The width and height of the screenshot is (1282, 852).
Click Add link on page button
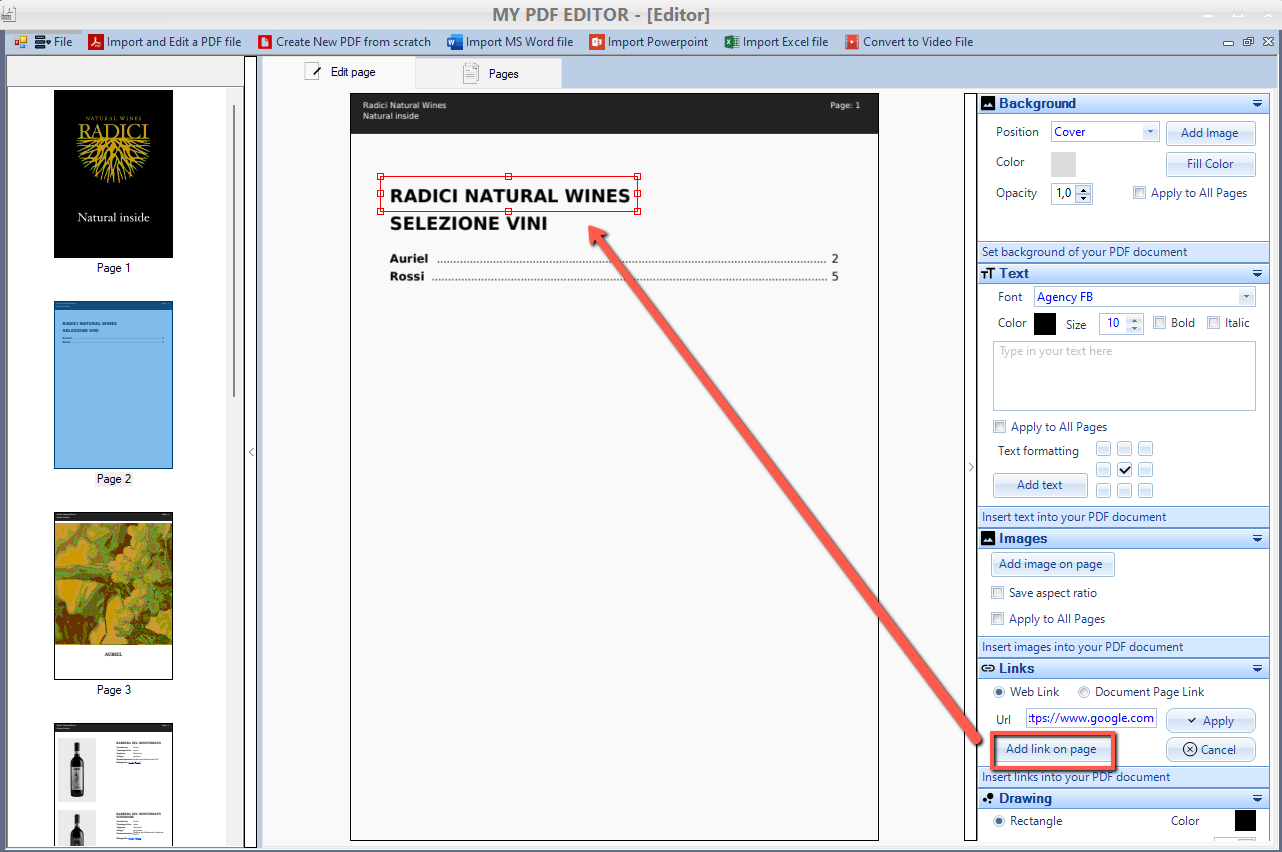click(x=1051, y=749)
